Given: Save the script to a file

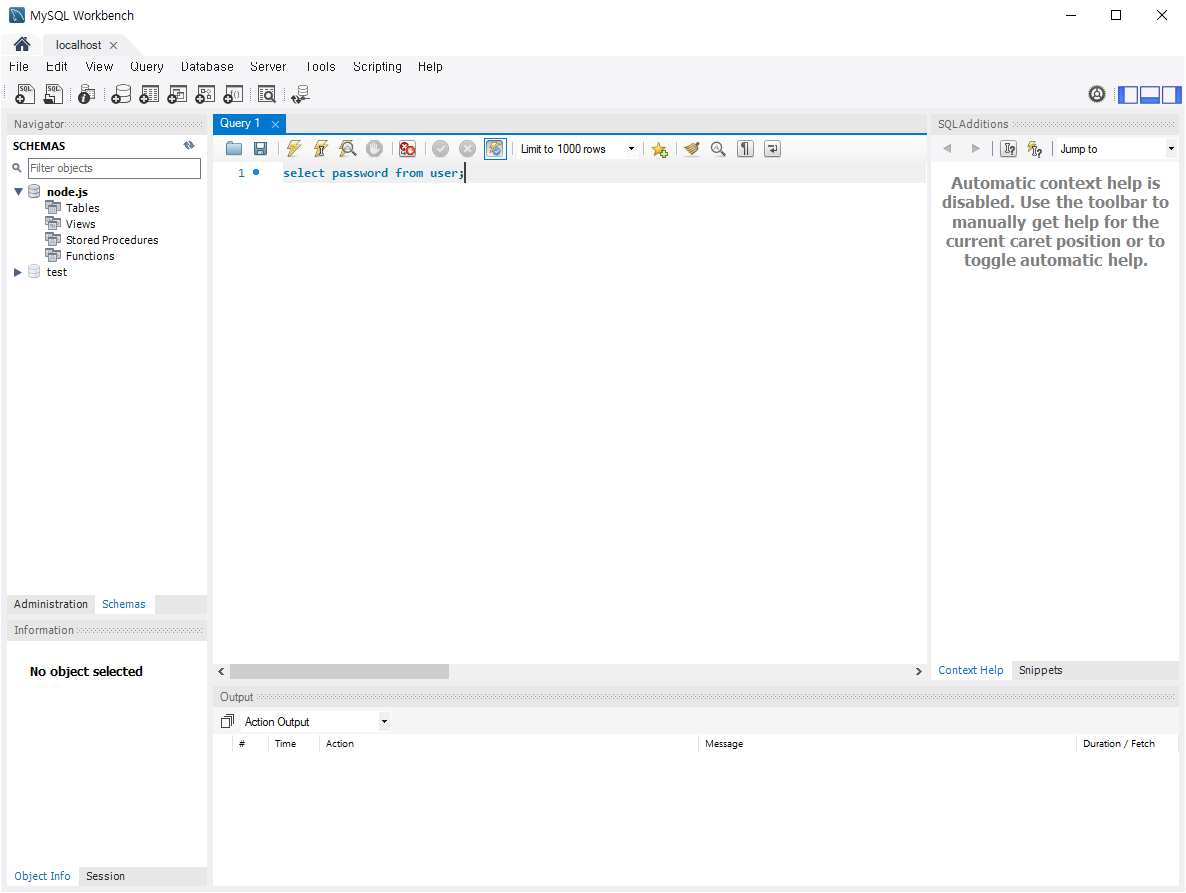Looking at the screenshot, I should (260, 149).
